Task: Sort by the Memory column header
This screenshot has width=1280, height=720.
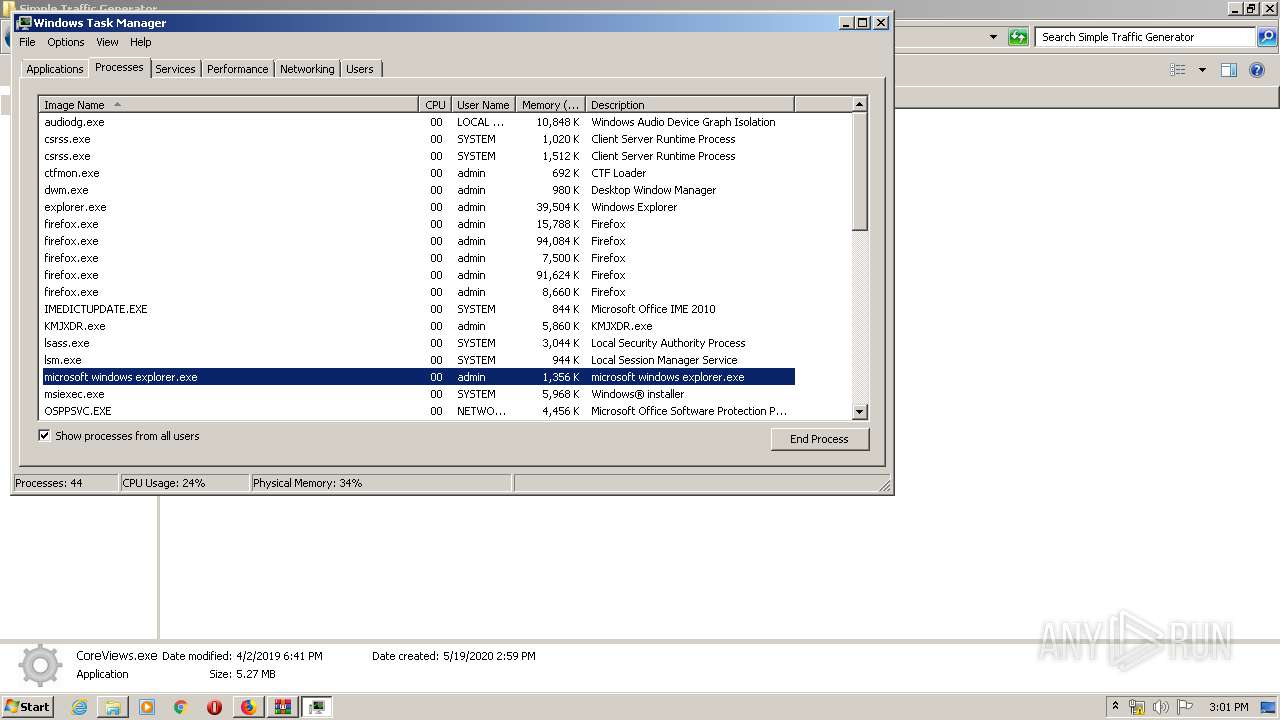Action: tap(550, 105)
